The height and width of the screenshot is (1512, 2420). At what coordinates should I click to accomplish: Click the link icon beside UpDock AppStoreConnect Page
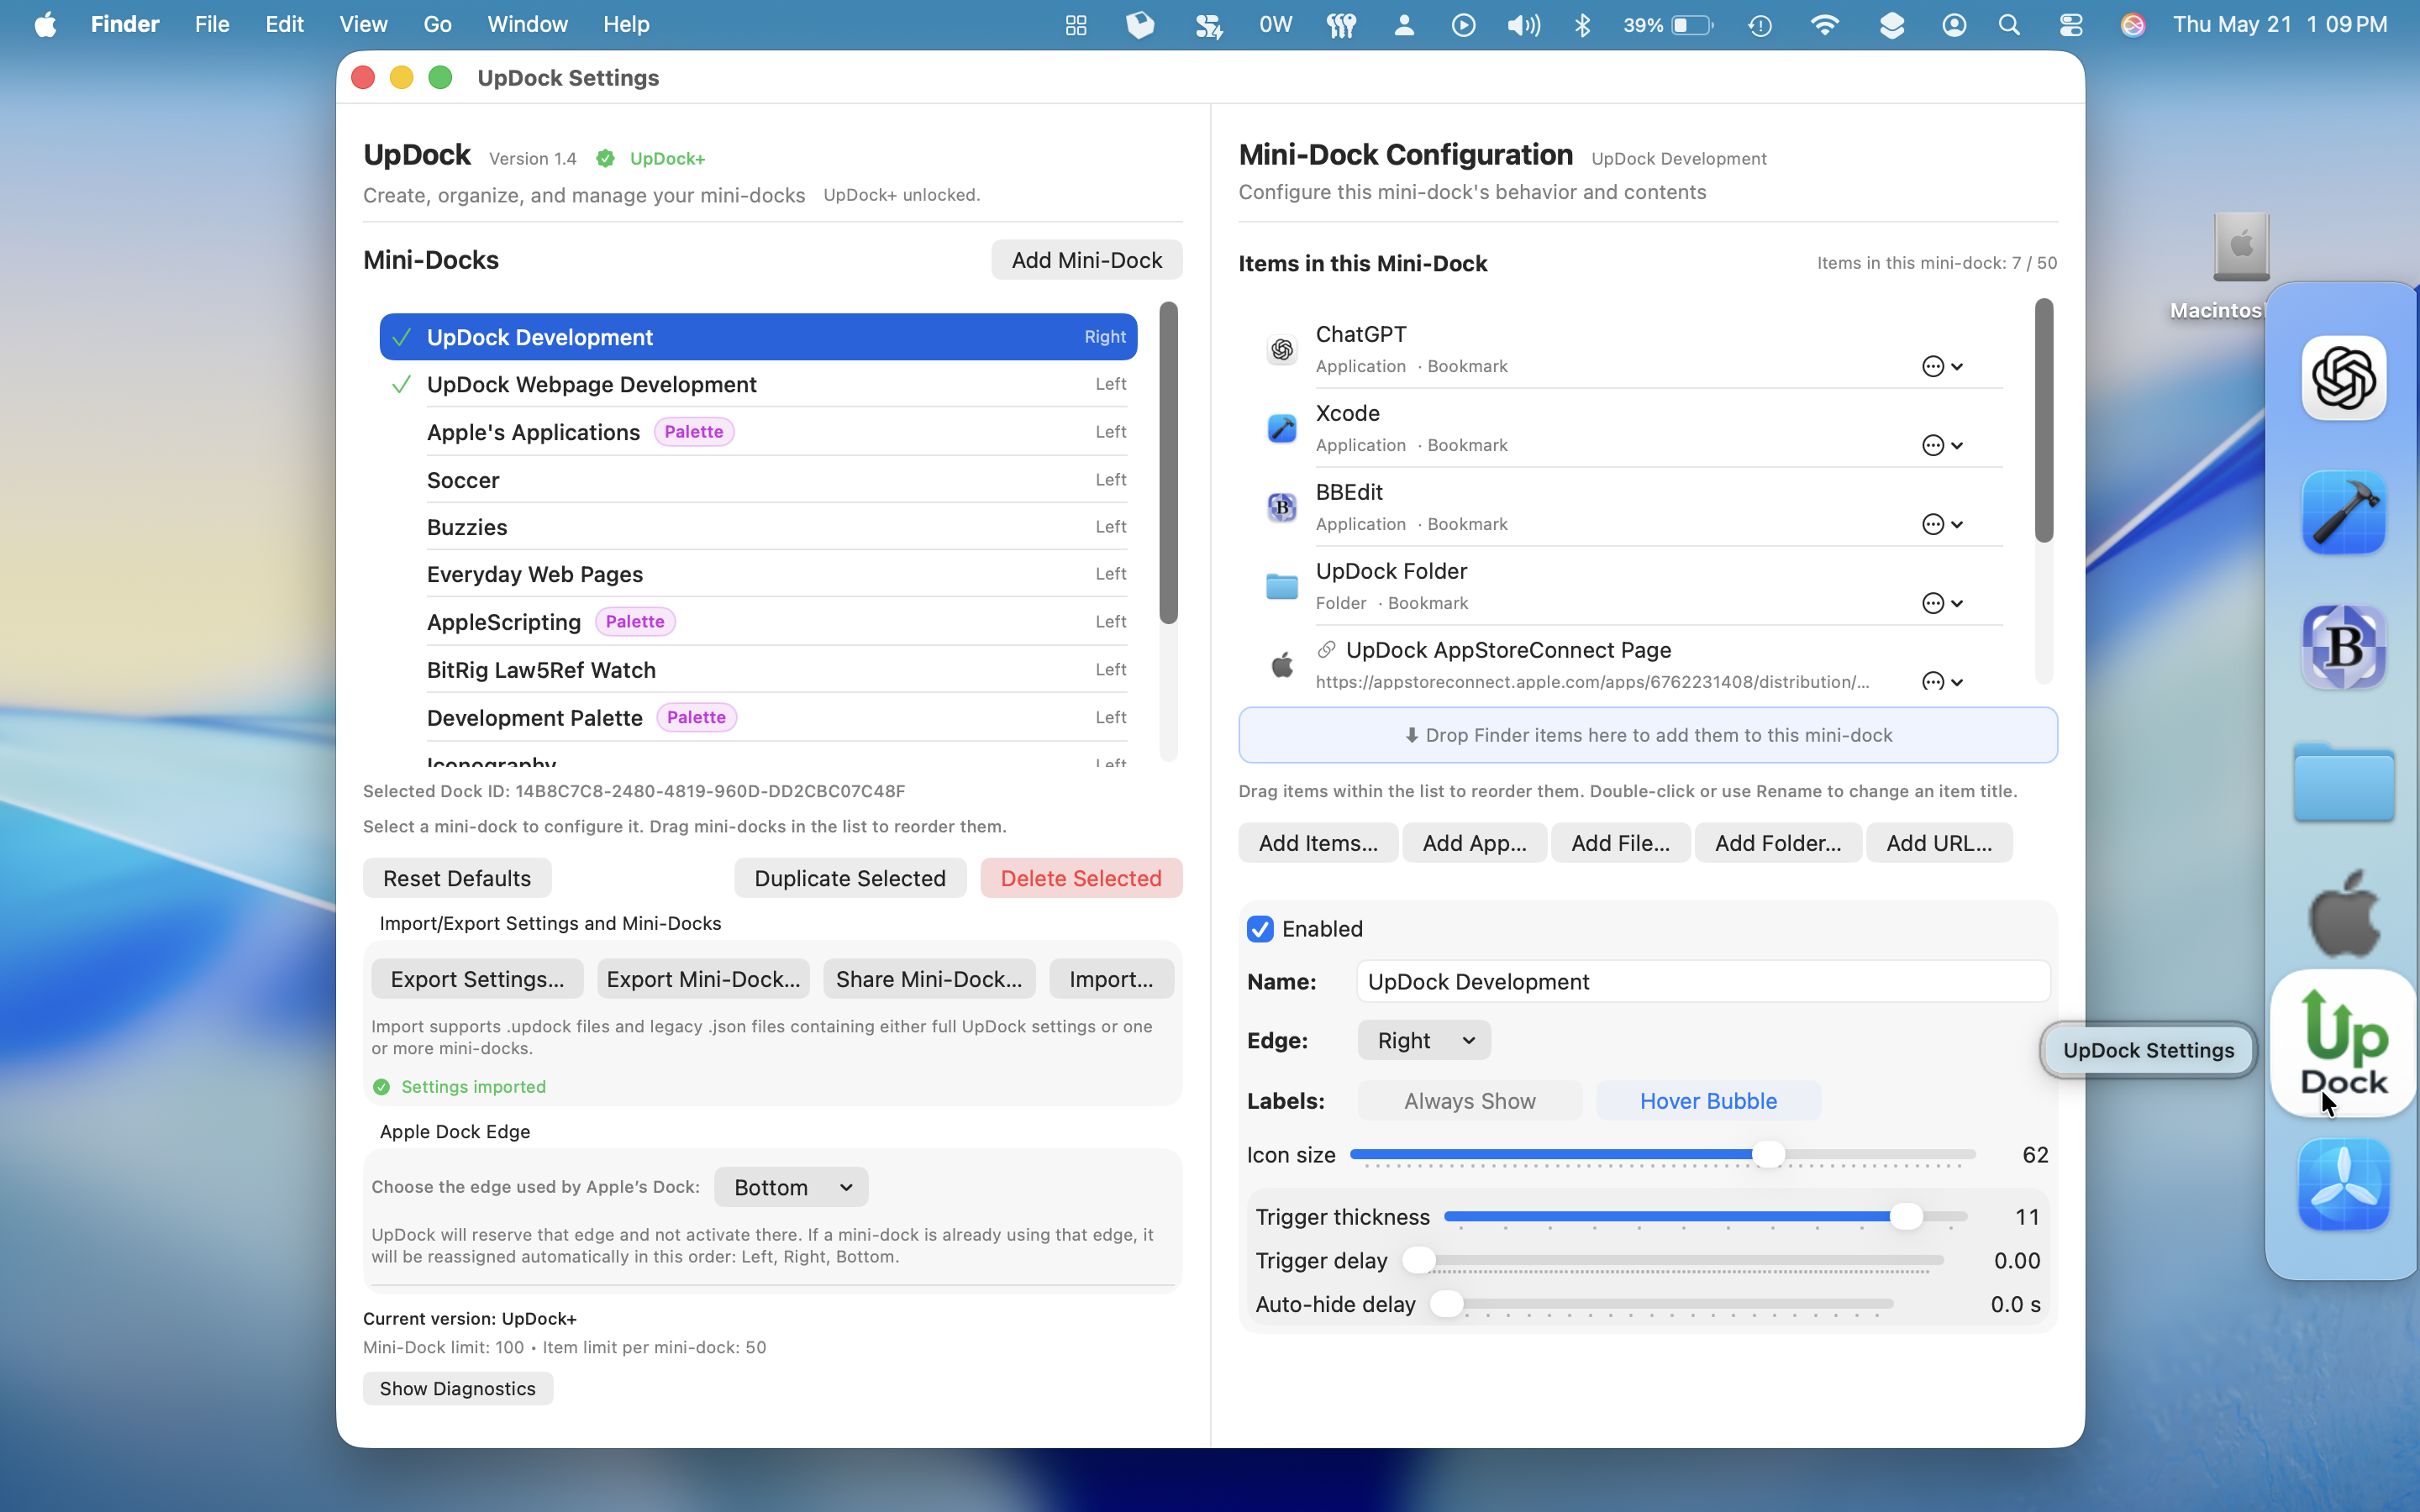[1327, 650]
